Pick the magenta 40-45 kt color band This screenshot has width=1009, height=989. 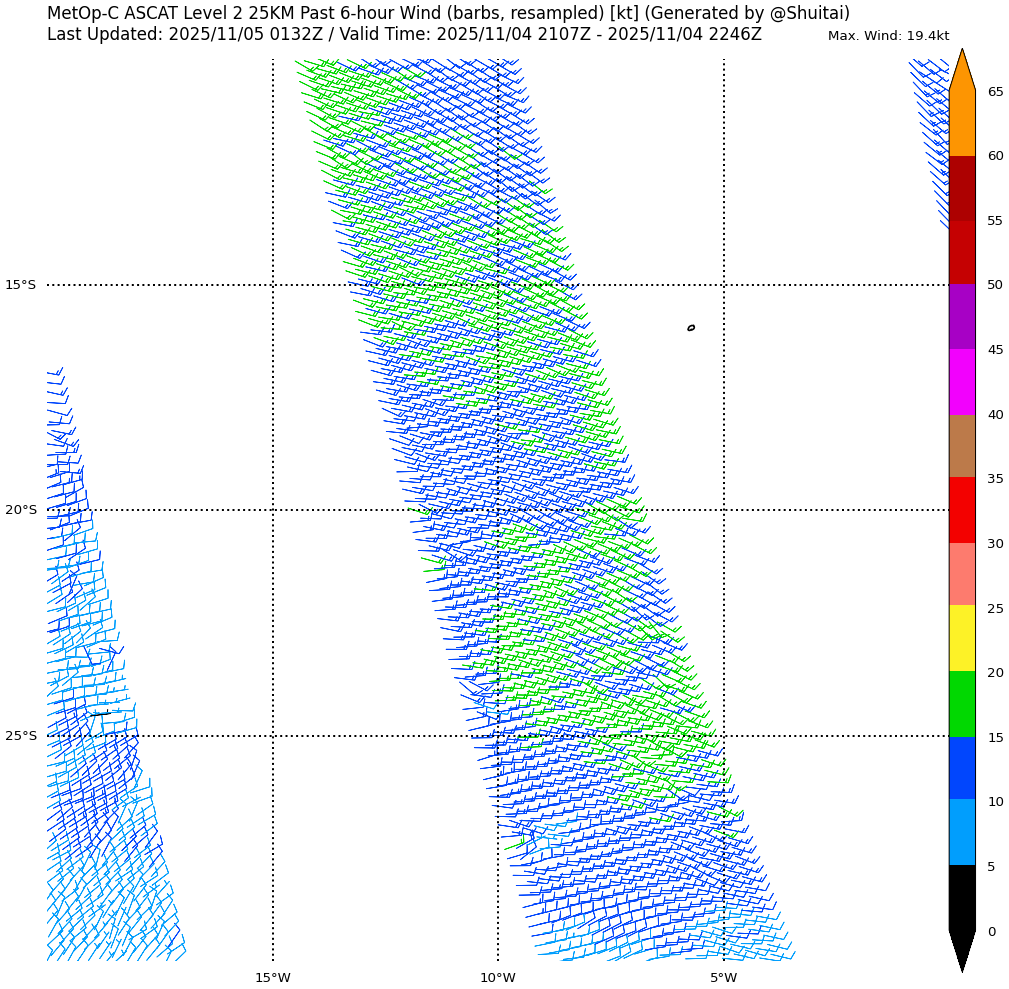[961, 382]
